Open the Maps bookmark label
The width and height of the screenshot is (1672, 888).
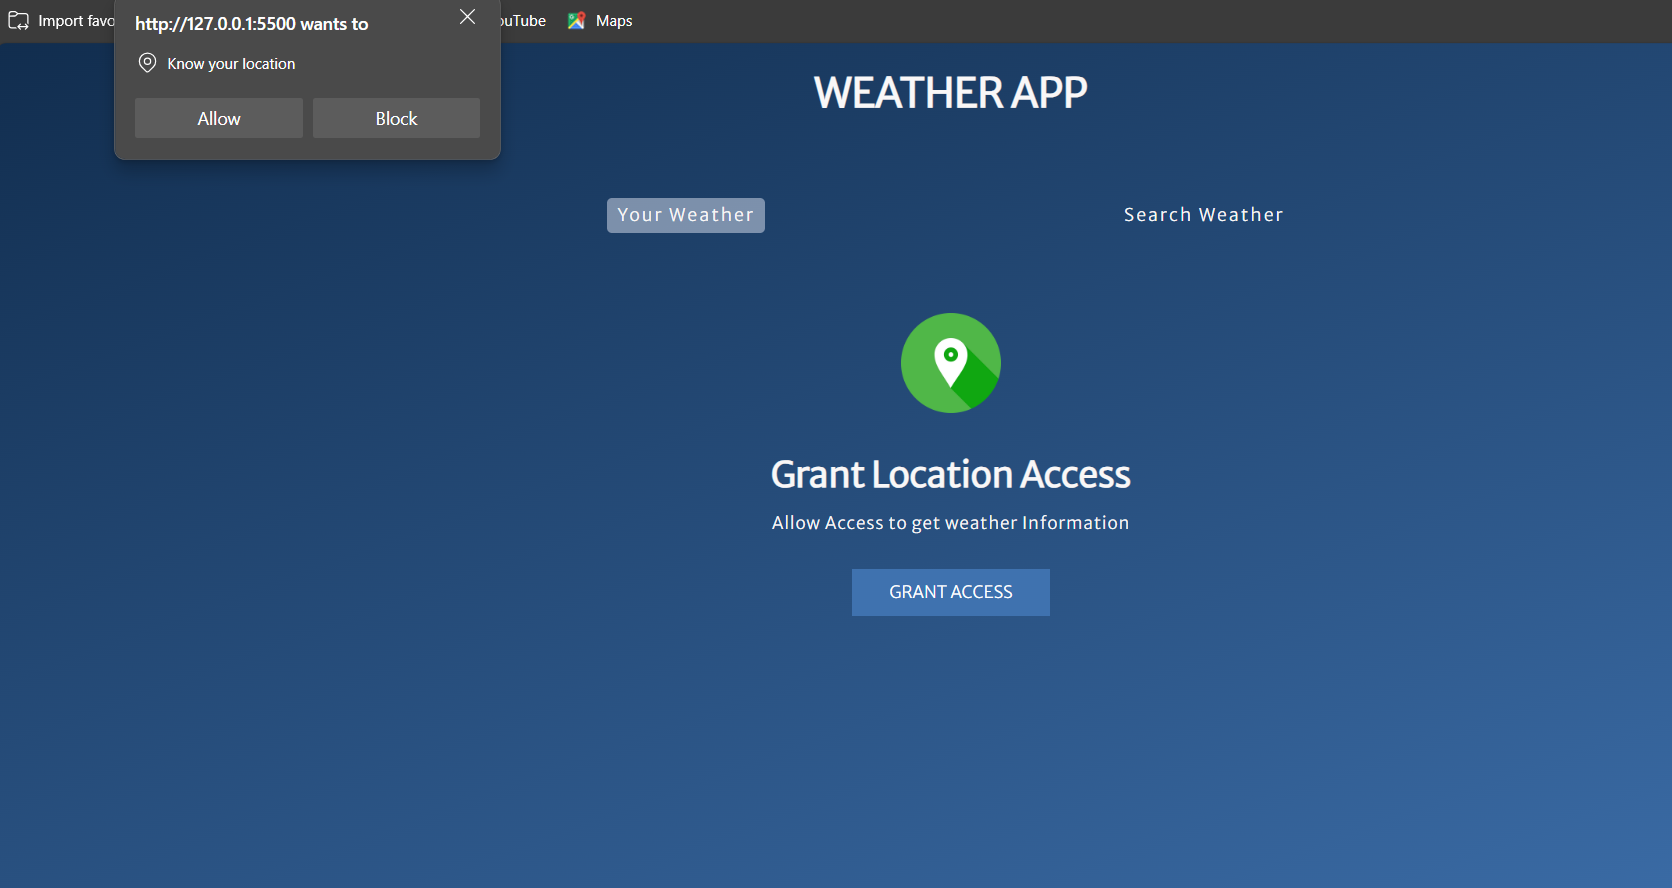(x=614, y=21)
